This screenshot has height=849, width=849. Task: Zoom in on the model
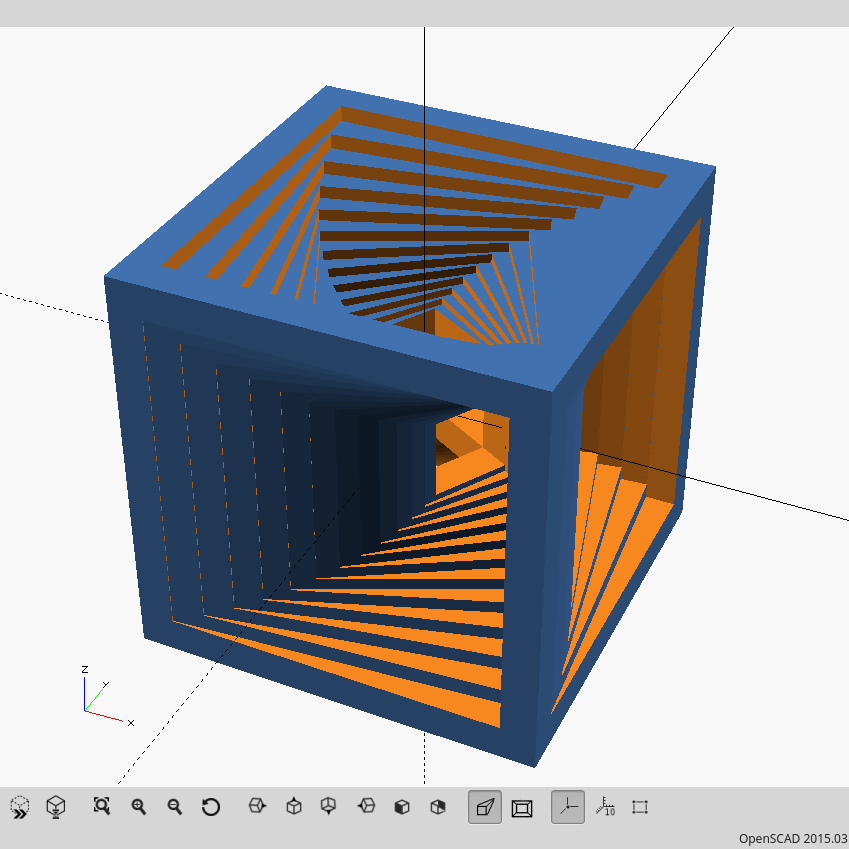click(138, 807)
